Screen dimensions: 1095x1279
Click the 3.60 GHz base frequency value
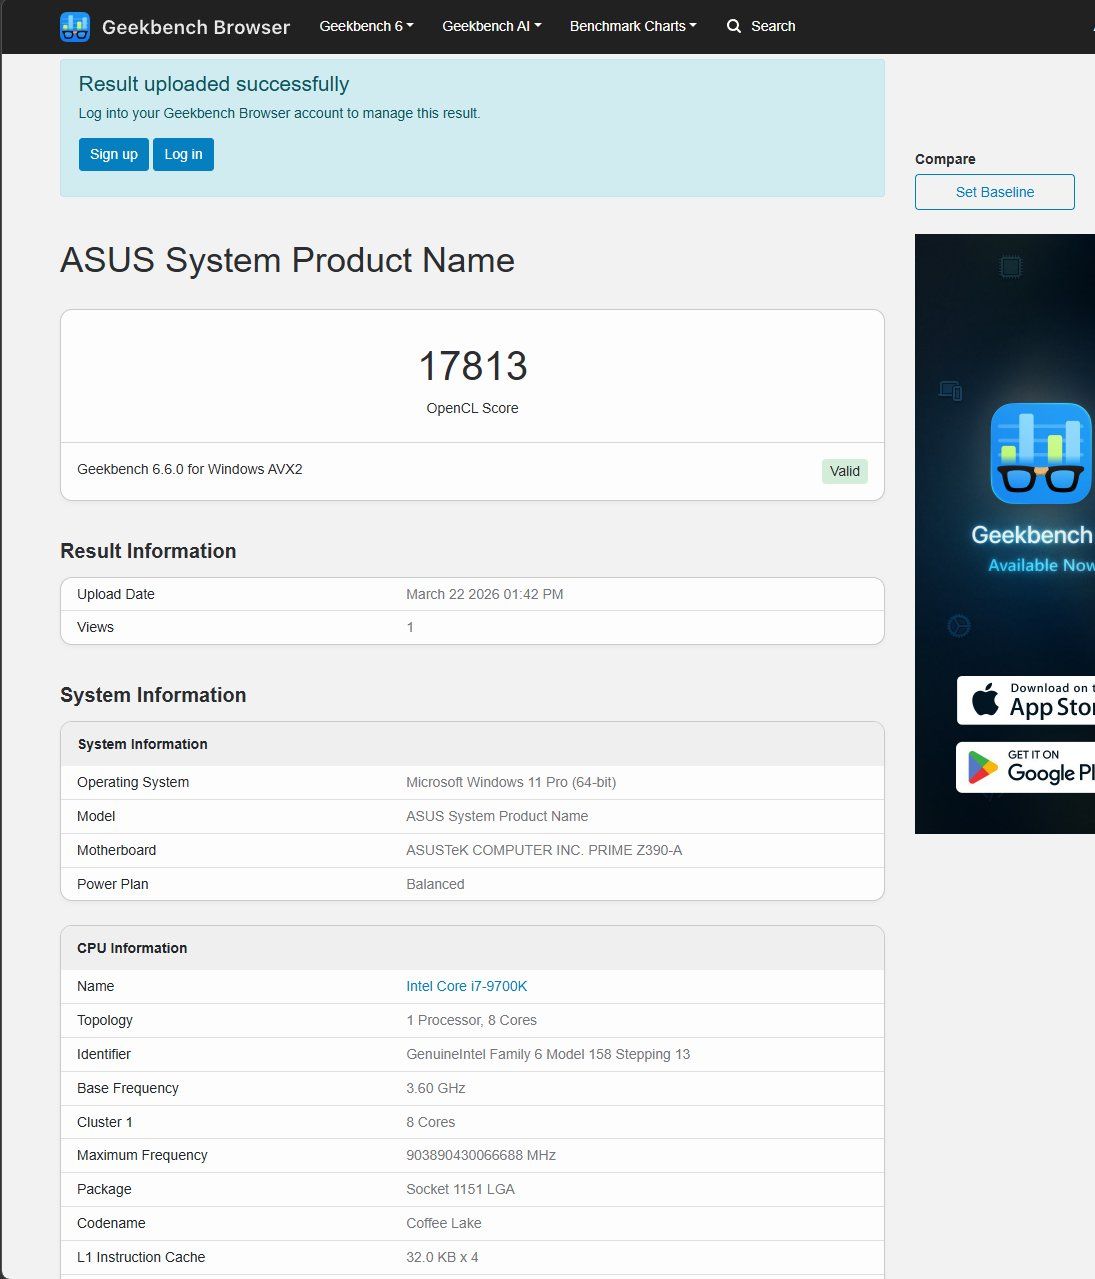[x=436, y=1088]
